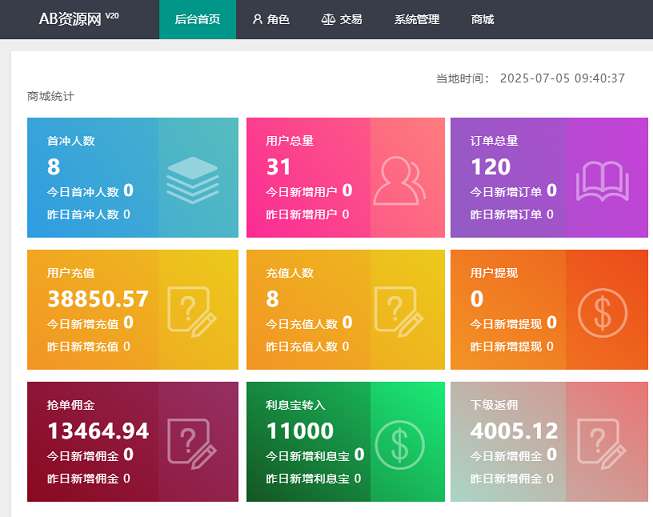The width and height of the screenshot is (653, 517).
Task: Open the 商城 menu
Action: [x=482, y=19]
